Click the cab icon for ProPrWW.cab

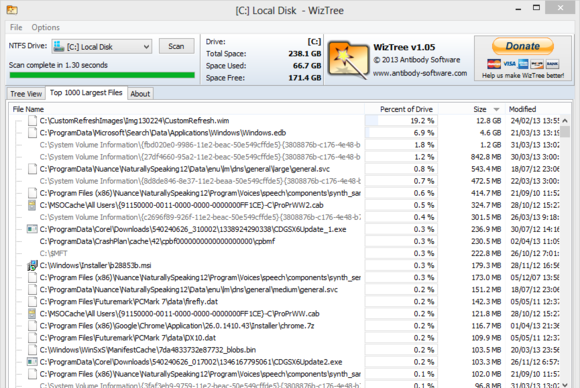click(32, 314)
